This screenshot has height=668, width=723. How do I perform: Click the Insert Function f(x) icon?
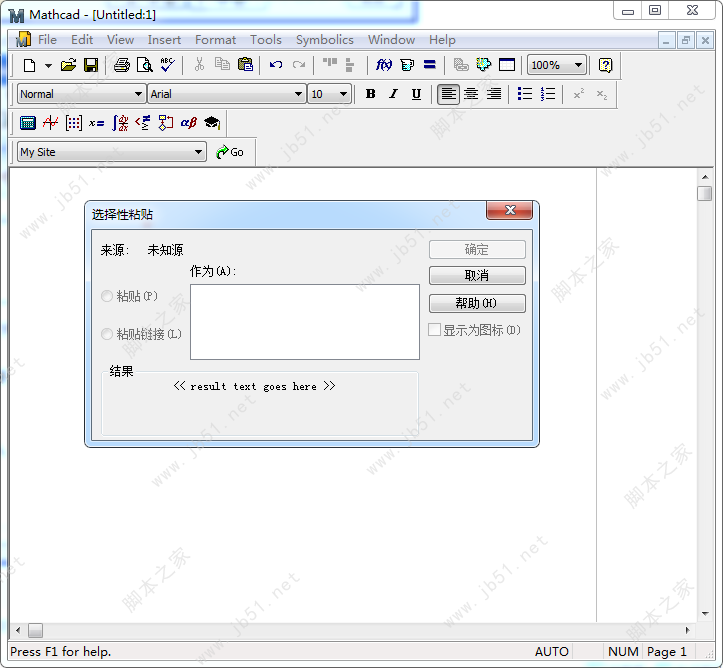coord(383,65)
